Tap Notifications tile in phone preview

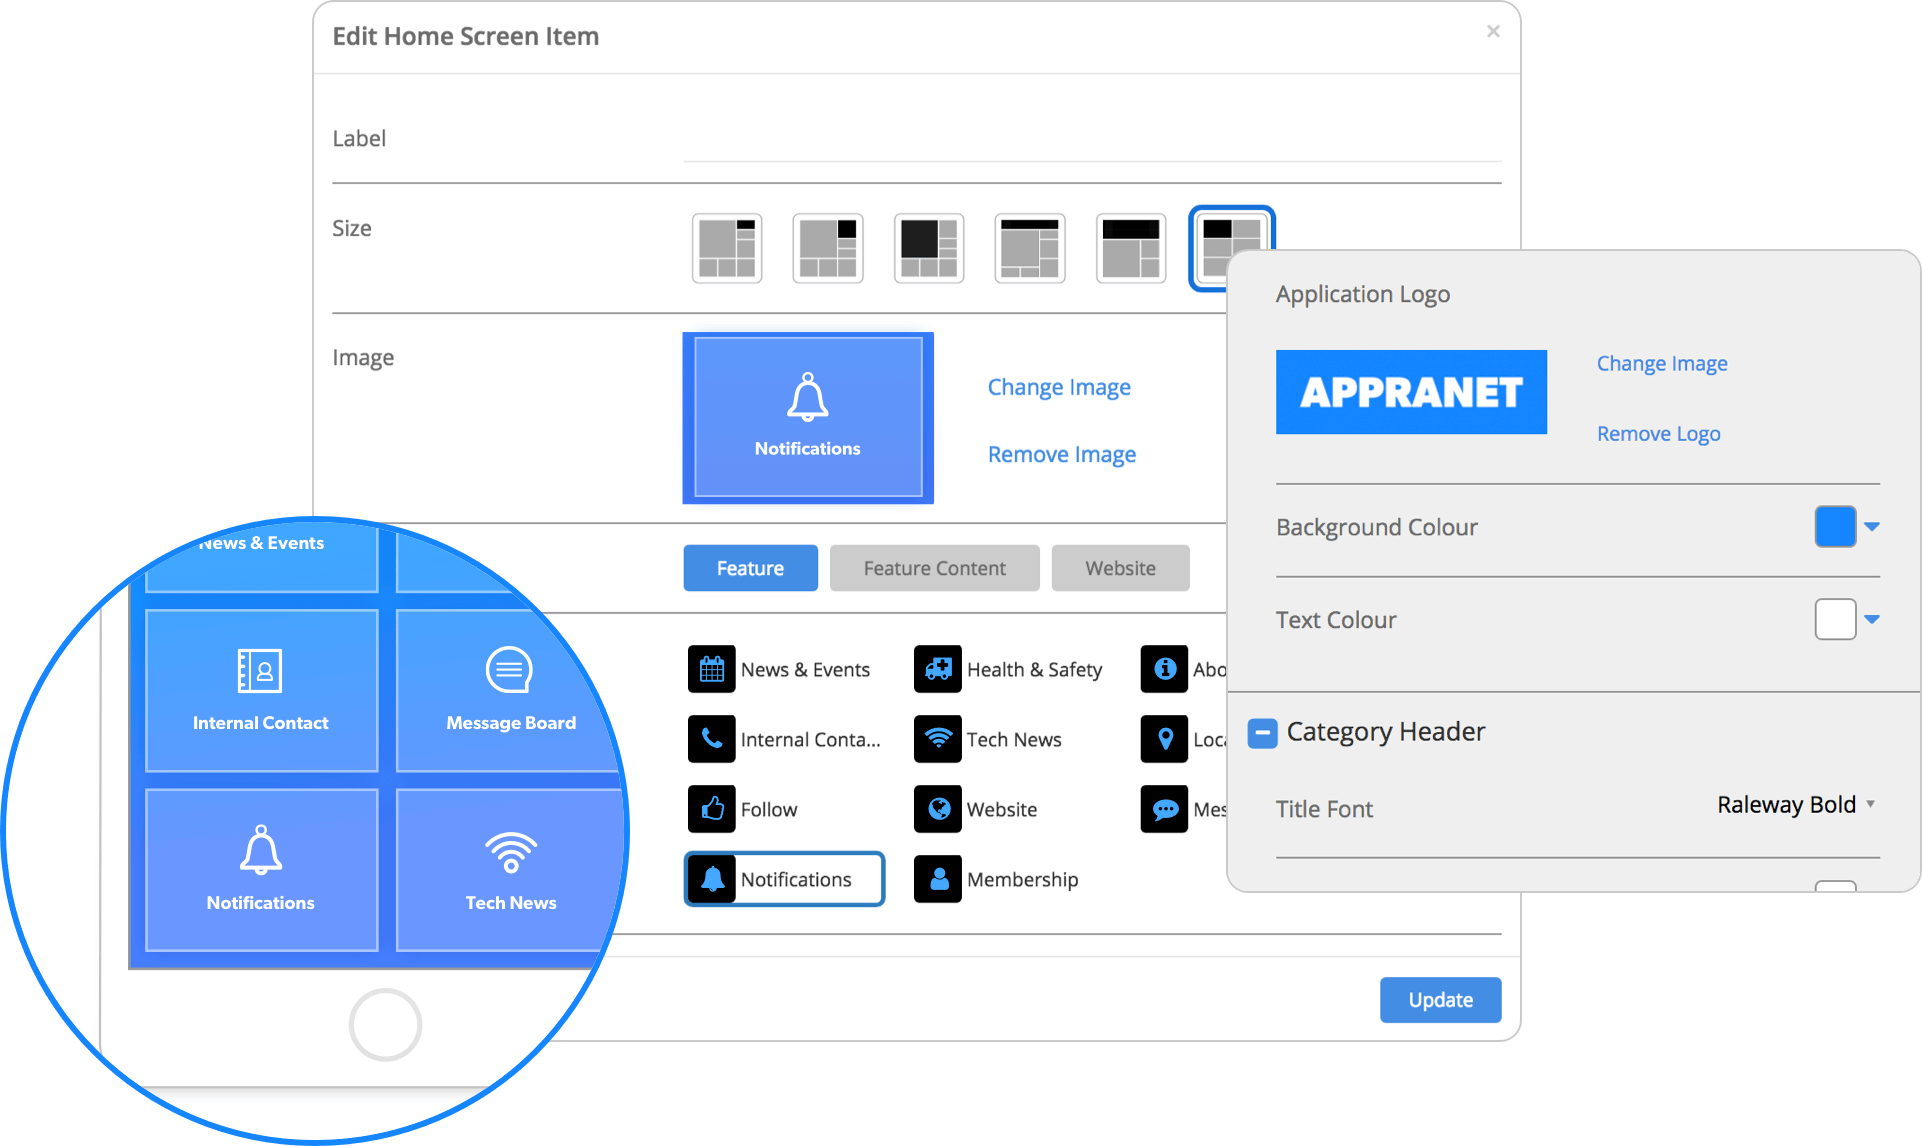pyautogui.click(x=261, y=870)
